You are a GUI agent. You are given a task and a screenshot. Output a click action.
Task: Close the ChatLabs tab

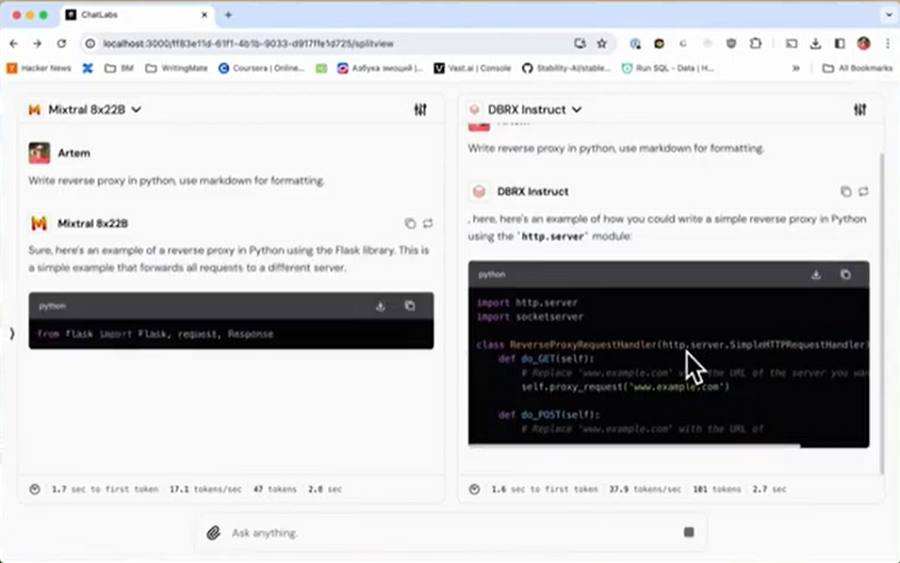pos(204,15)
